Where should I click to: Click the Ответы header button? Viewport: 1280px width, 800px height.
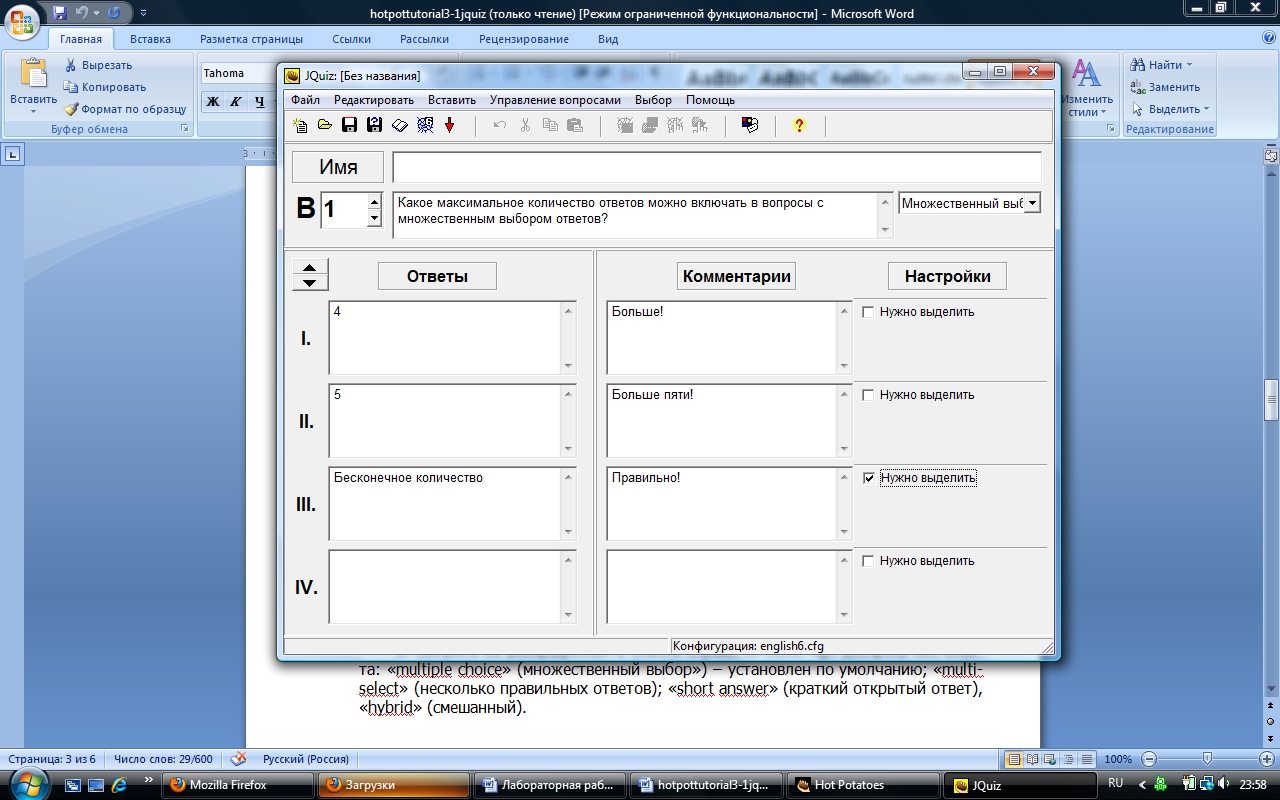click(437, 277)
